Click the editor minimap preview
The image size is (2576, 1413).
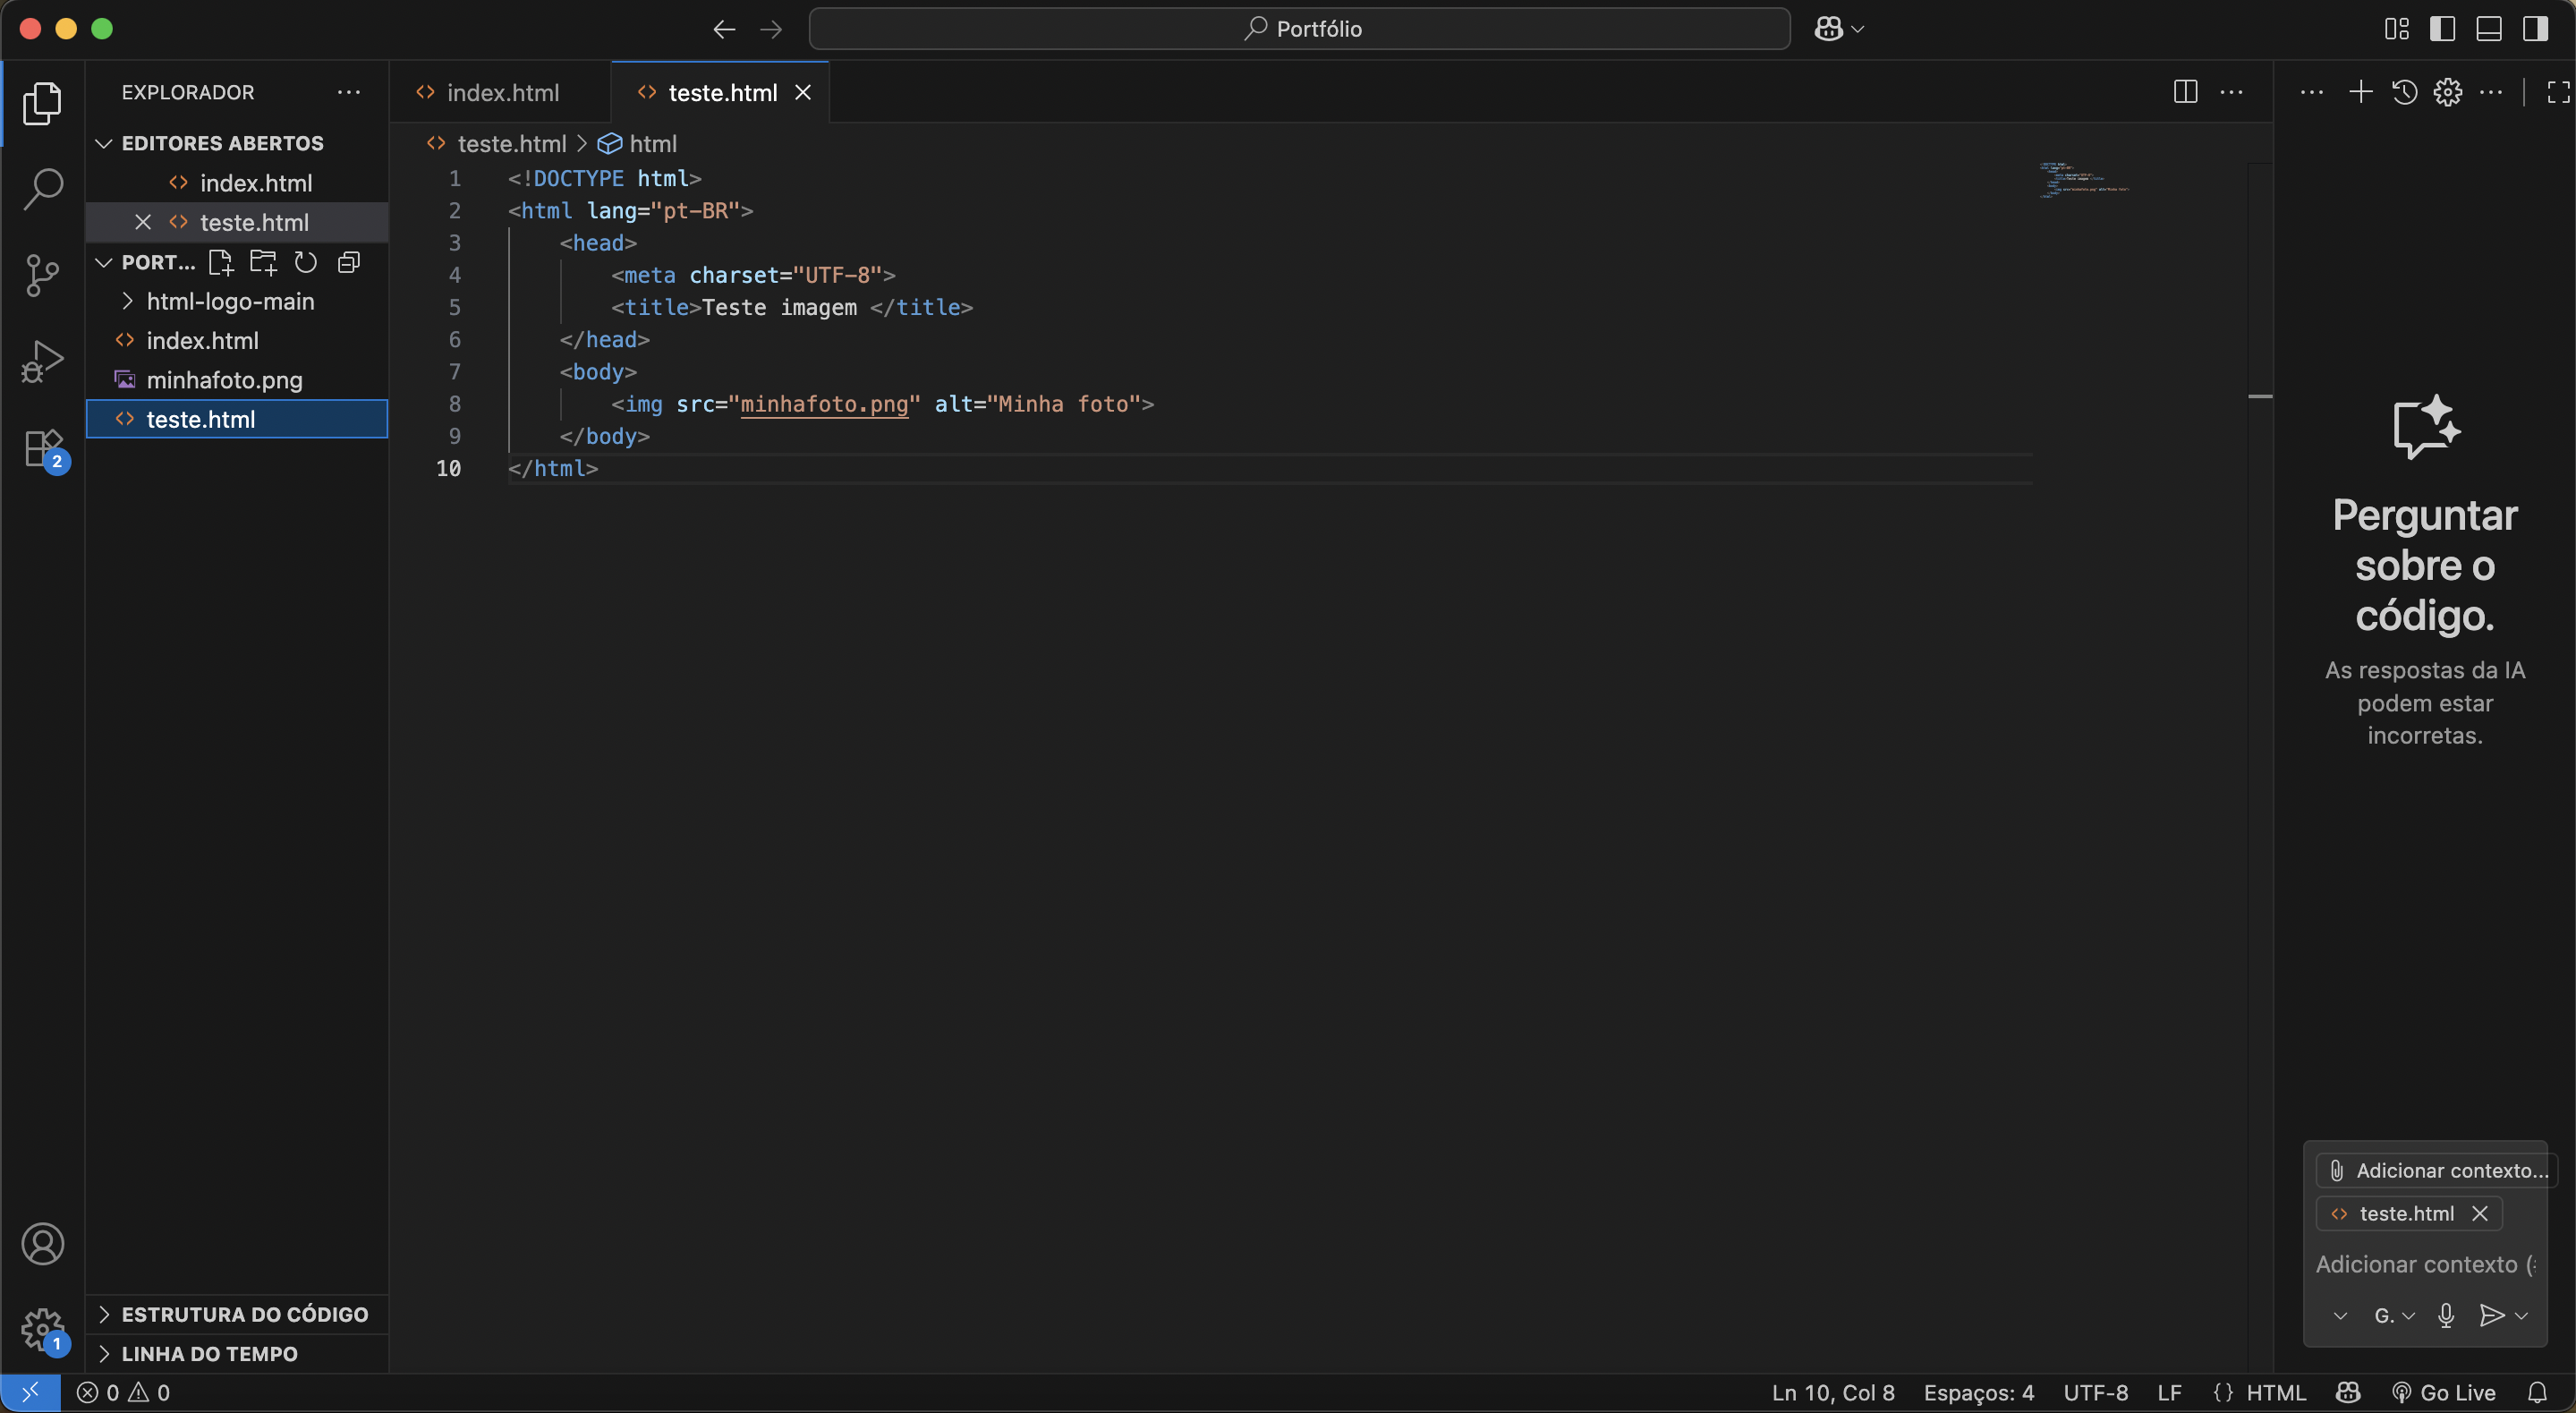point(2085,180)
